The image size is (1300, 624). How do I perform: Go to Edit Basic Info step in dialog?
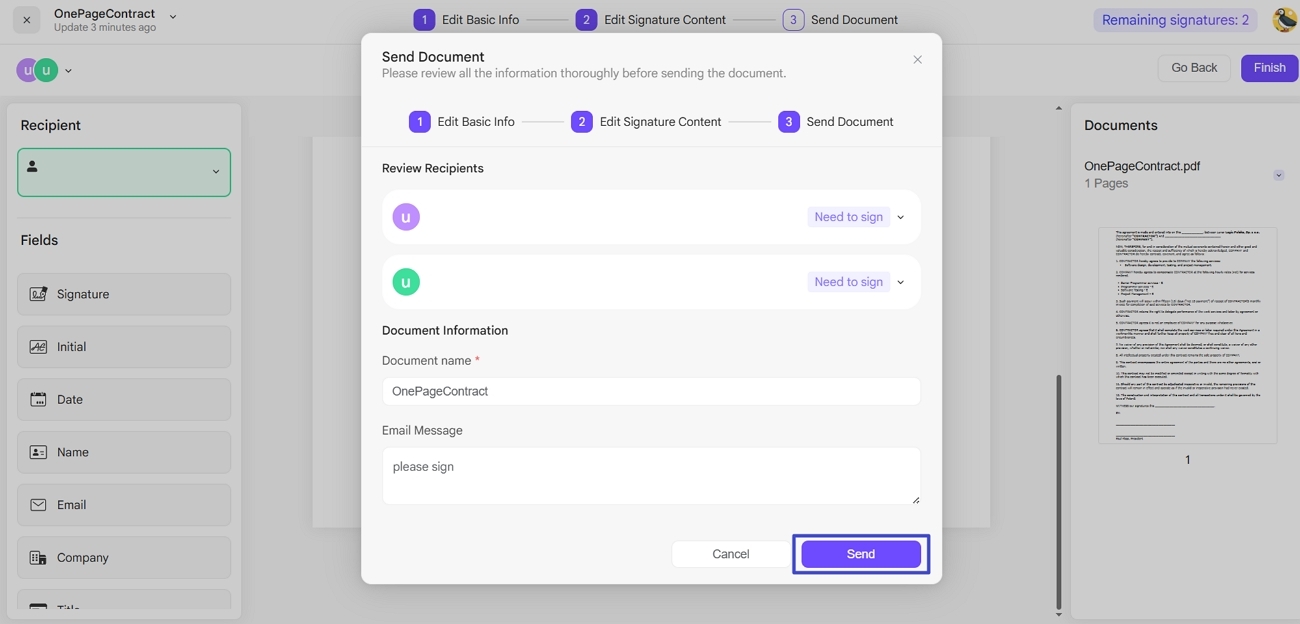coord(462,122)
